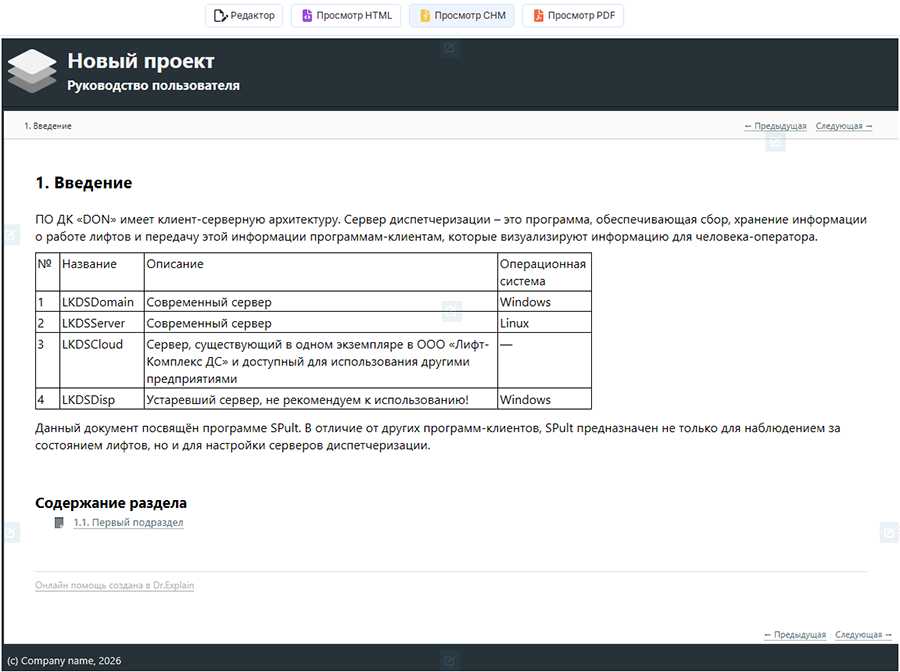Image resolution: width=900 pixels, height=672 pixels.
Task: Click the Содержание раздела heading
Action: click(x=111, y=503)
